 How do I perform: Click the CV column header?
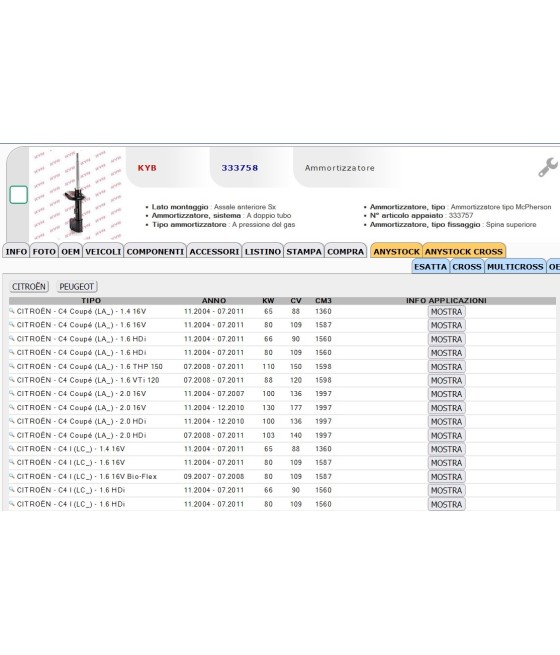296,301
